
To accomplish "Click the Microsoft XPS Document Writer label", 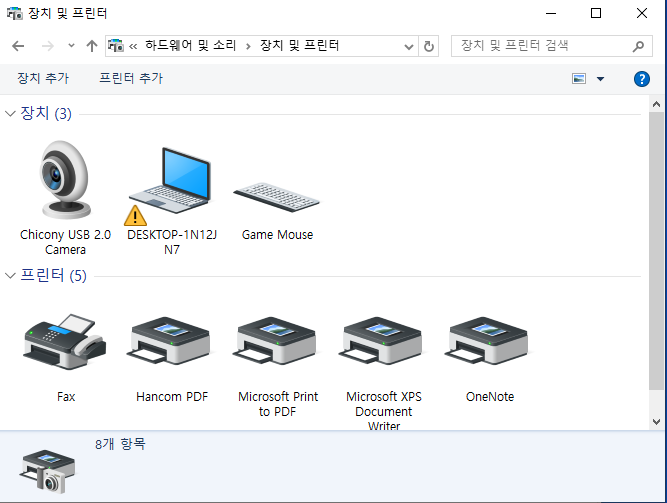I will click(384, 411).
